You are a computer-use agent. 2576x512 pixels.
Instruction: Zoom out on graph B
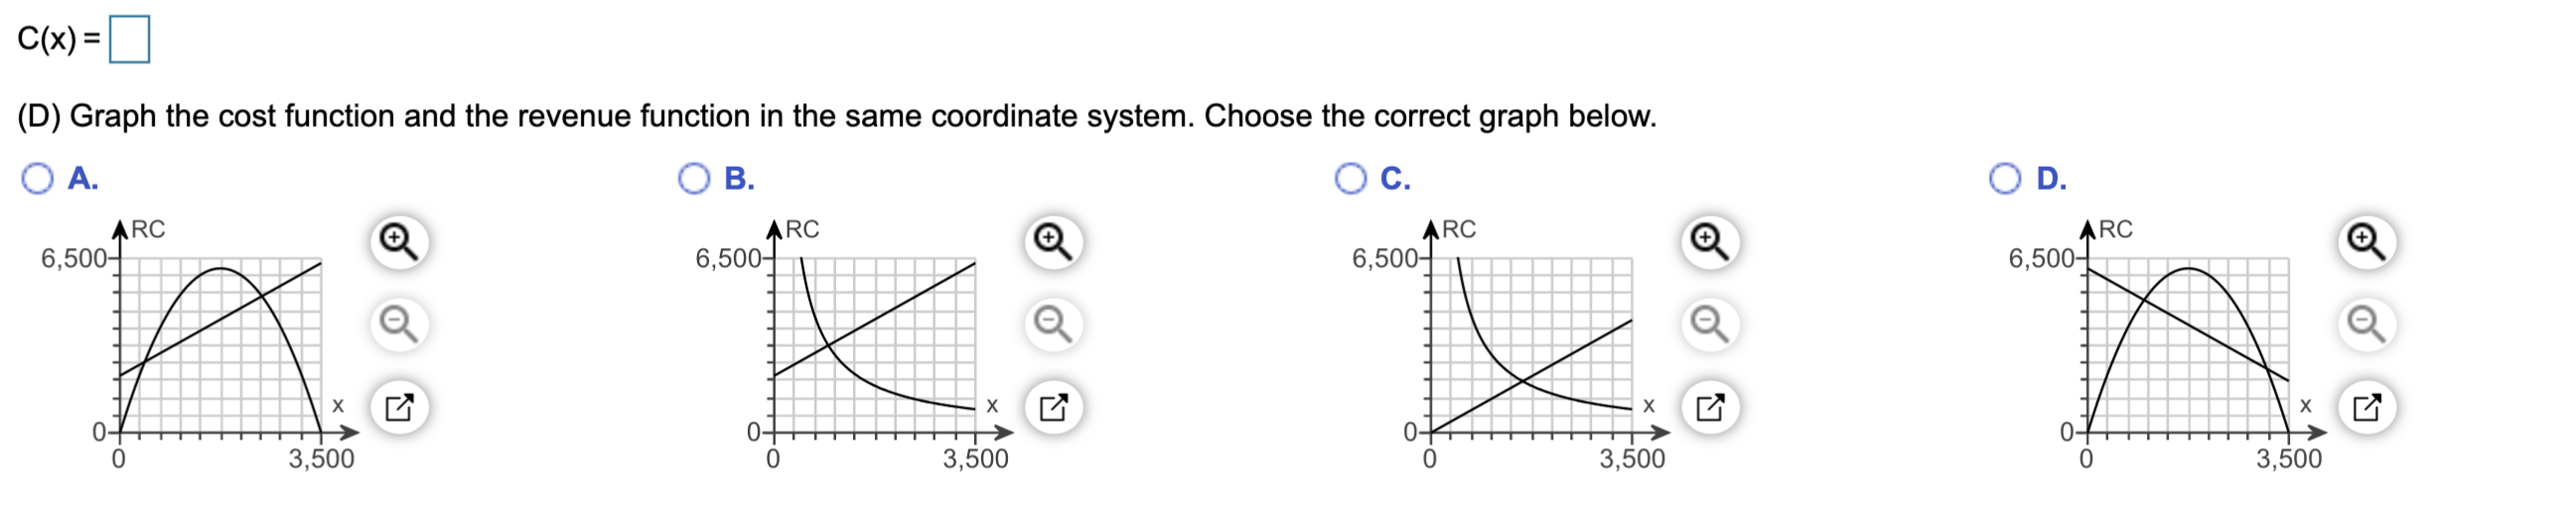coord(1053,324)
